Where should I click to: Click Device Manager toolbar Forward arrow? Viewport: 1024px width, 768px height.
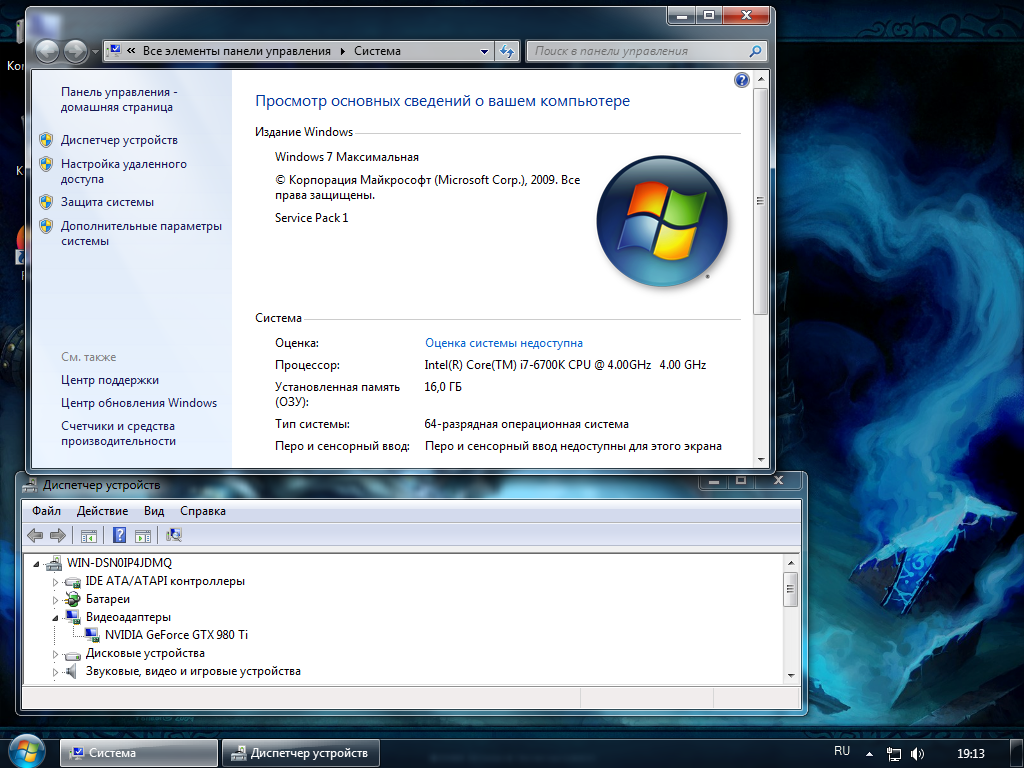point(58,536)
